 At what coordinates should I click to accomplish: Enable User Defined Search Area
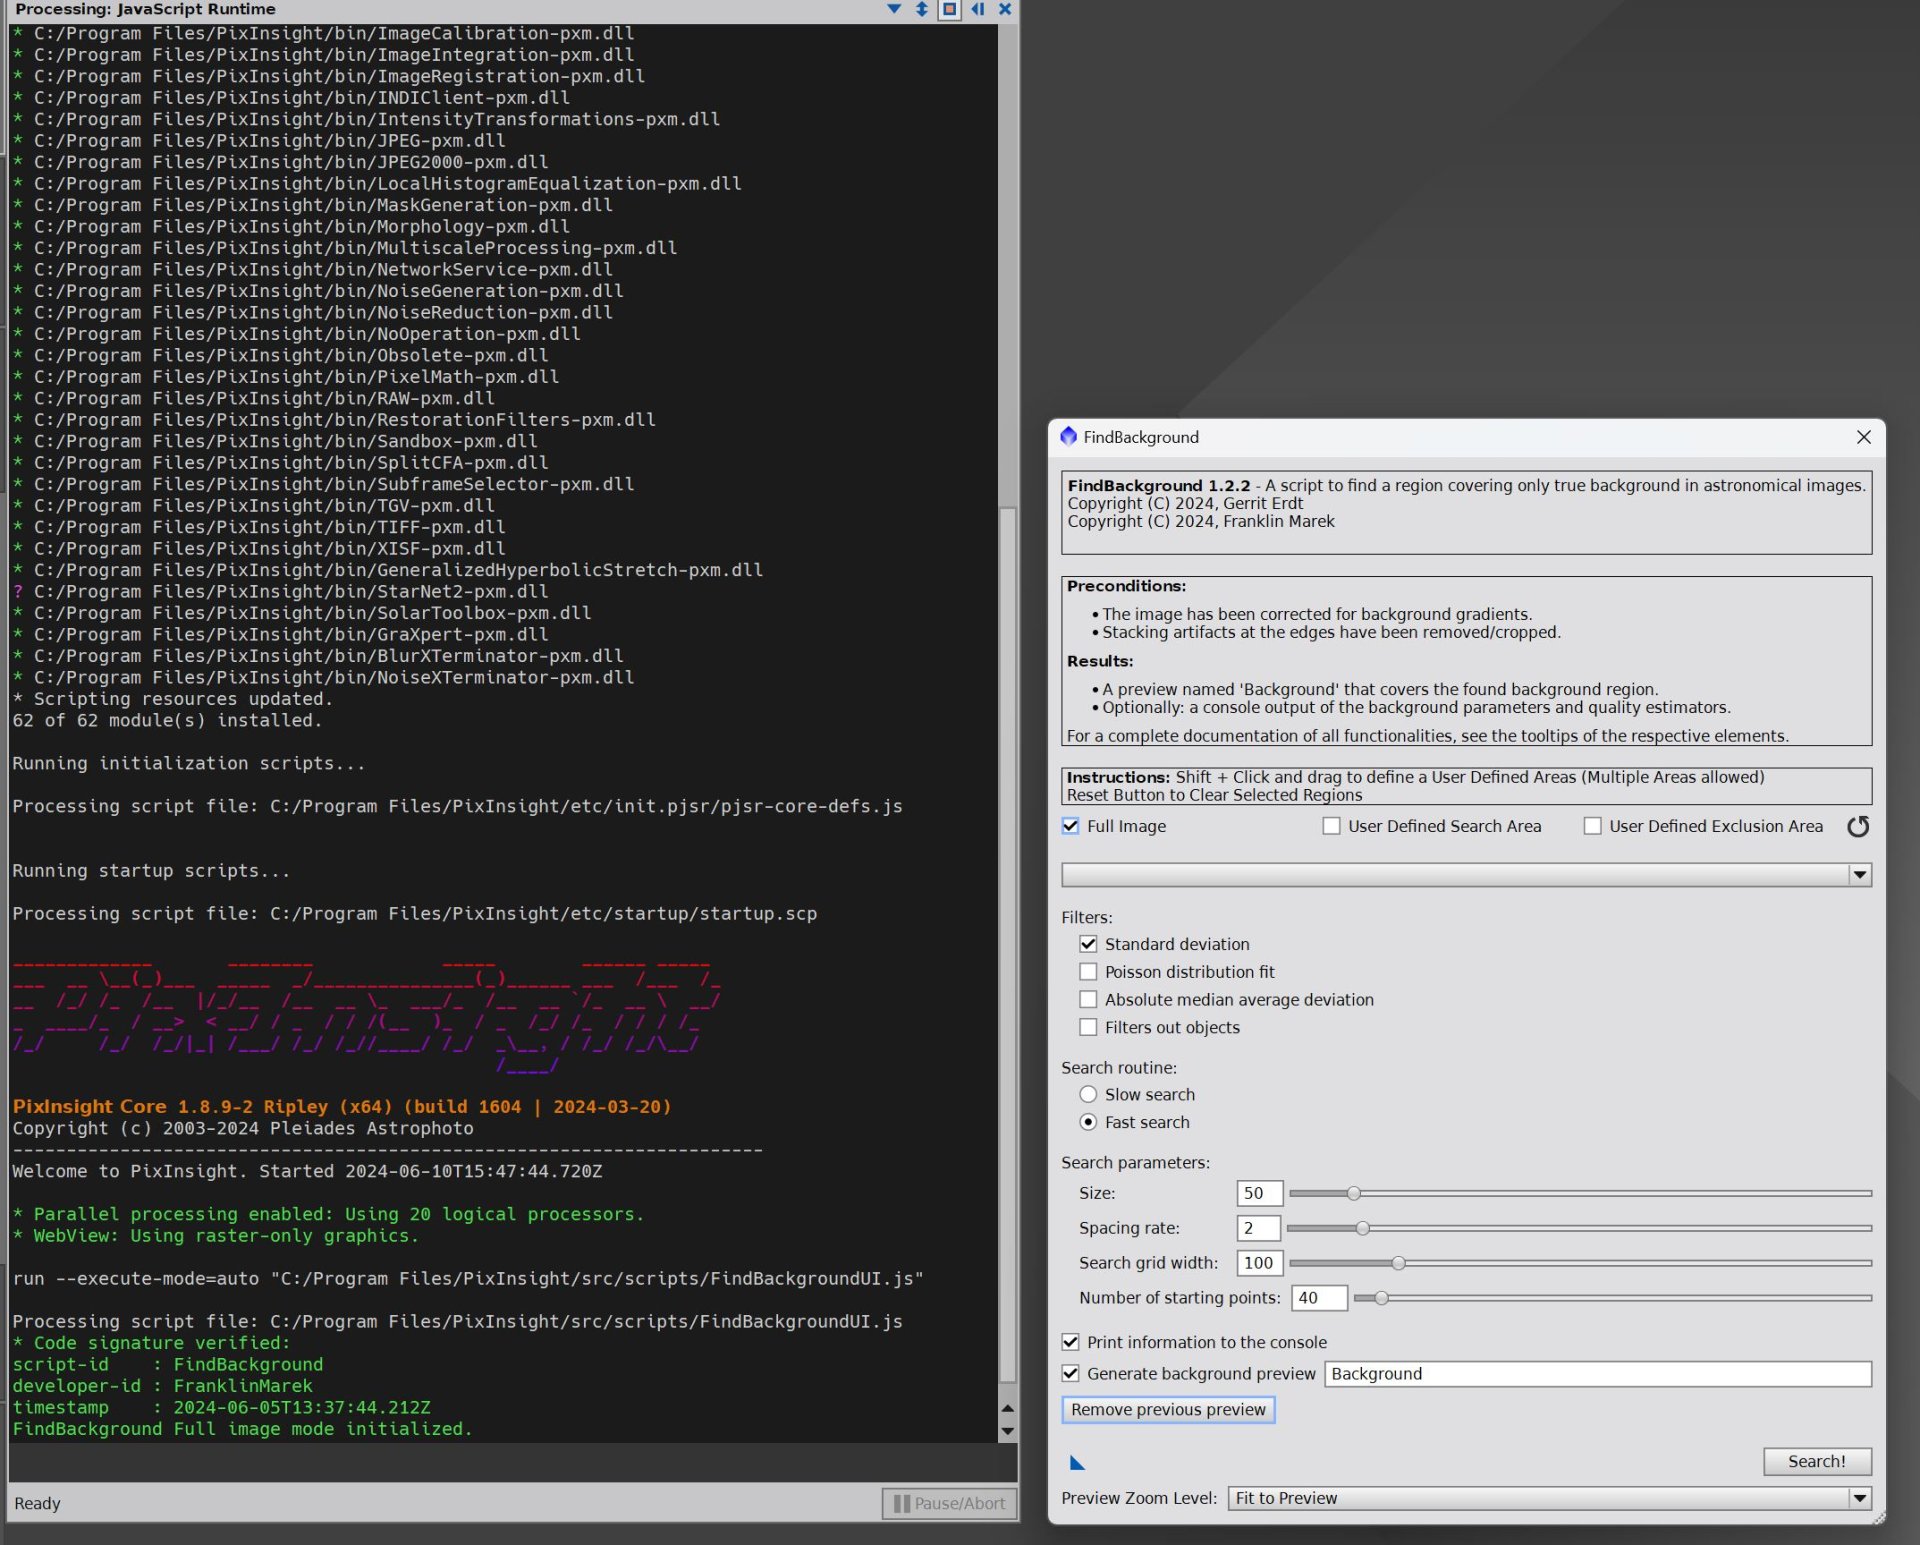[x=1331, y=826]
